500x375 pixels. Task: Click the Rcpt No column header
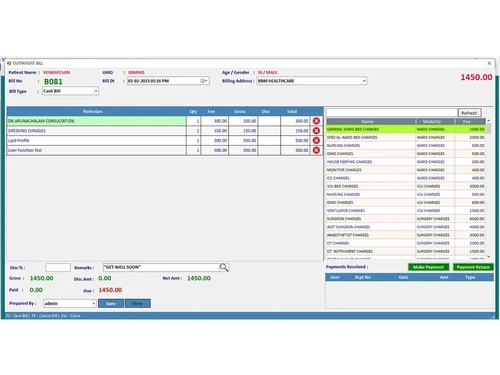pos(363,277)
